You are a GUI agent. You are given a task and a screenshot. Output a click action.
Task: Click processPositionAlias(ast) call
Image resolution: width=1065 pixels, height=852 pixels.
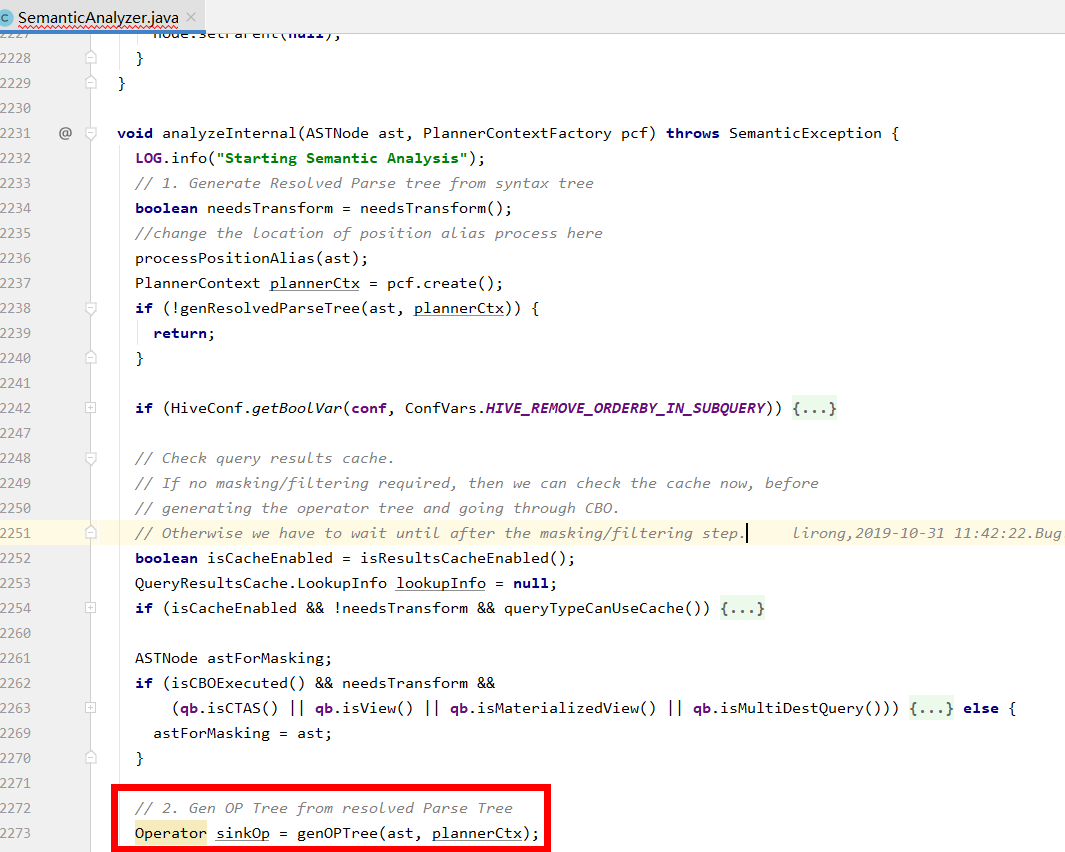click(x=247, y=258)
